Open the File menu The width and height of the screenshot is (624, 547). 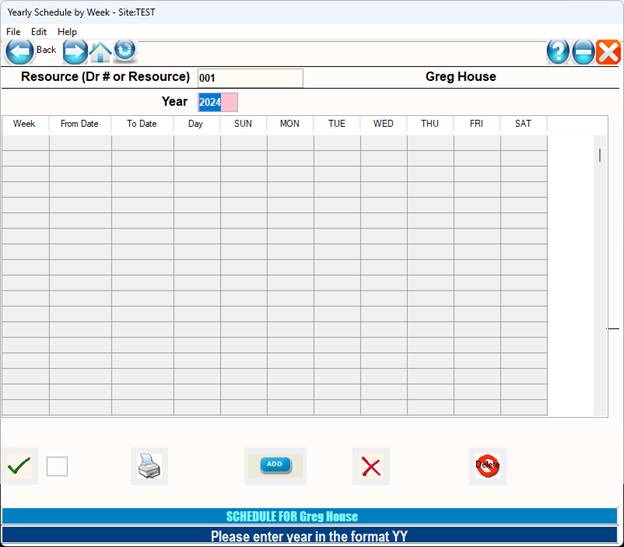13,32
